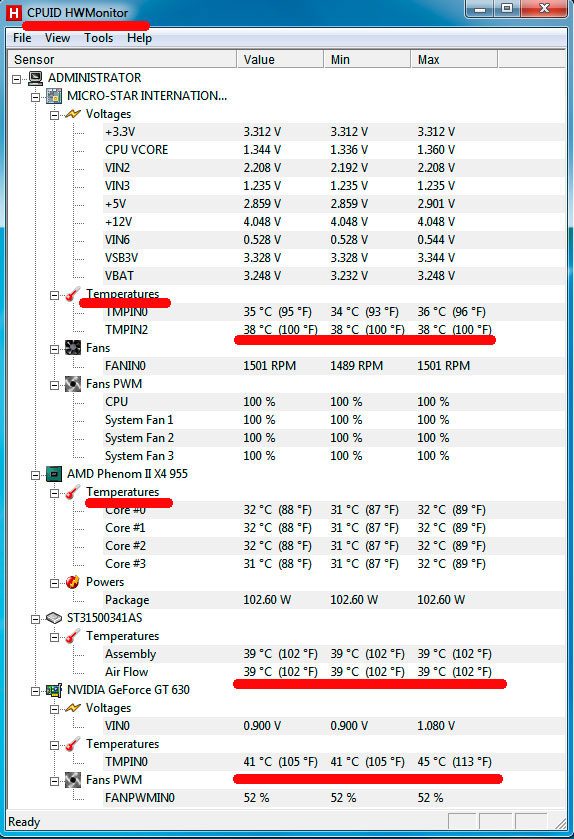
Task: Open the View menu
Action: click(x=57, y=38)
